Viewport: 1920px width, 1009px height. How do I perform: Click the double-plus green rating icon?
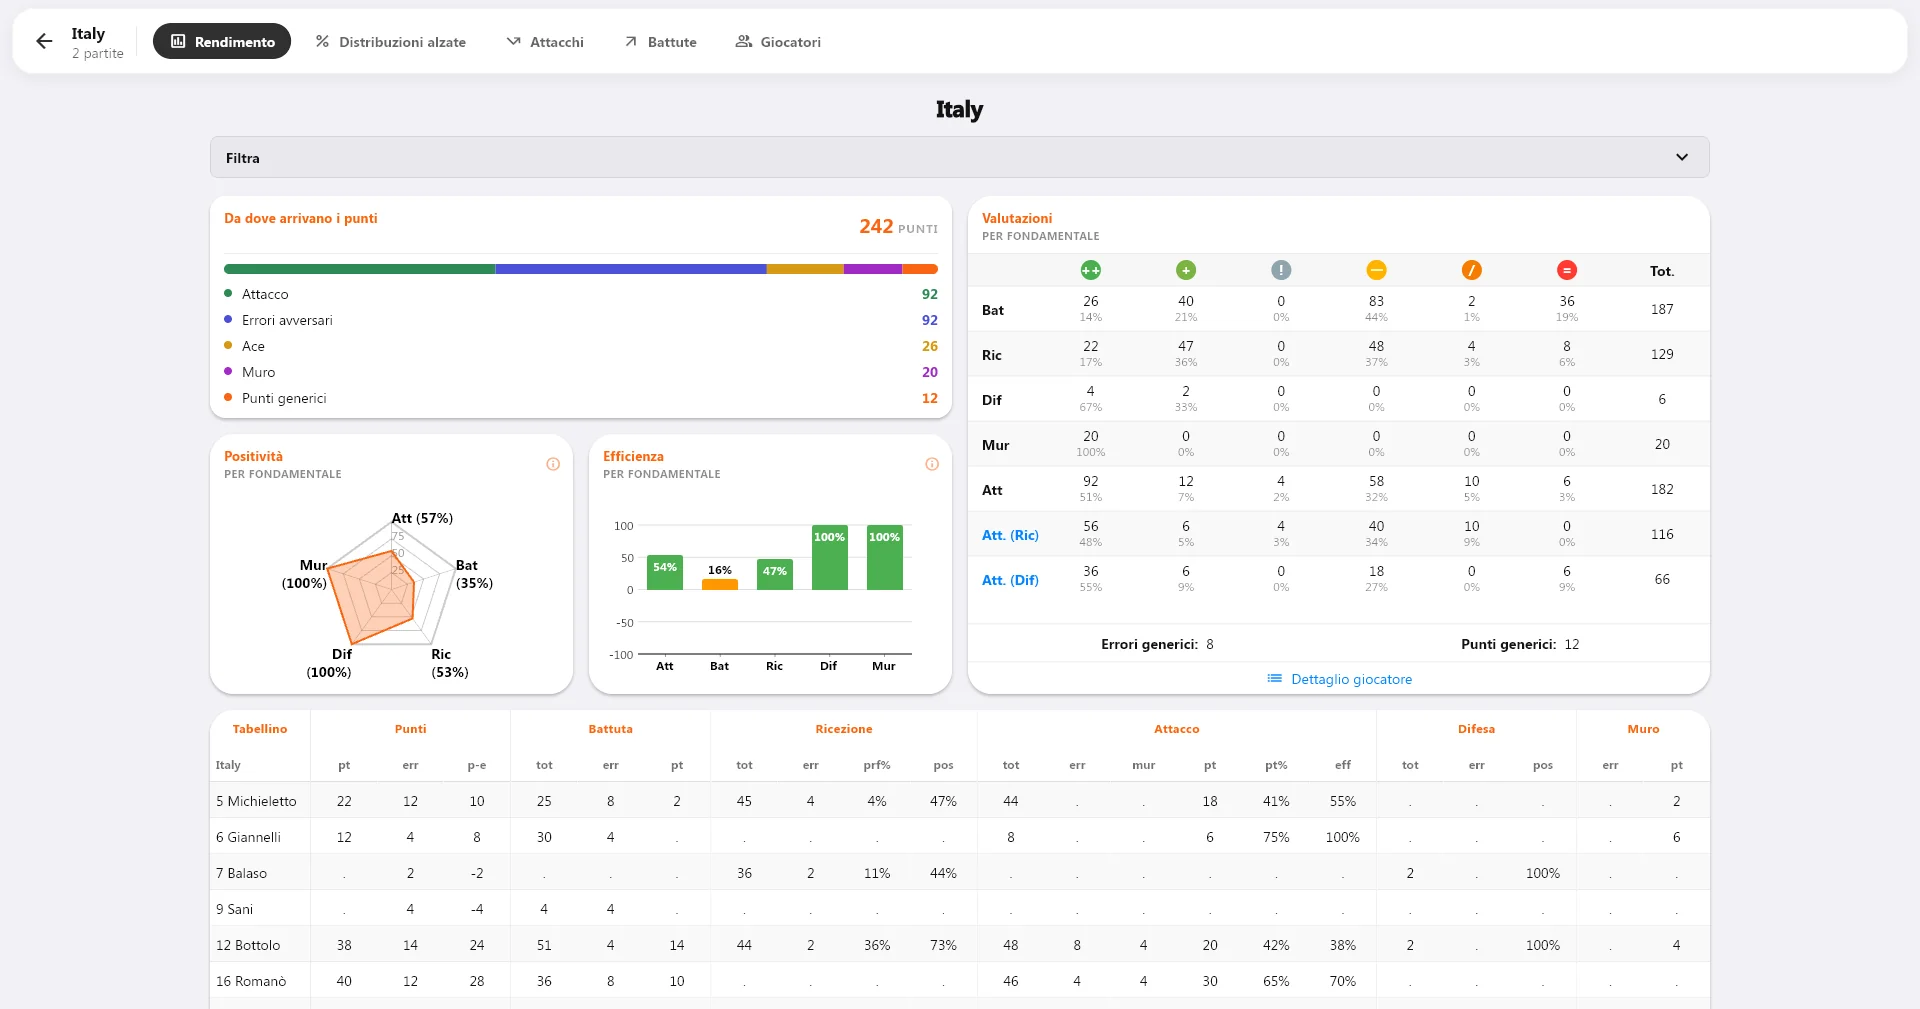tap(1090, 270)
